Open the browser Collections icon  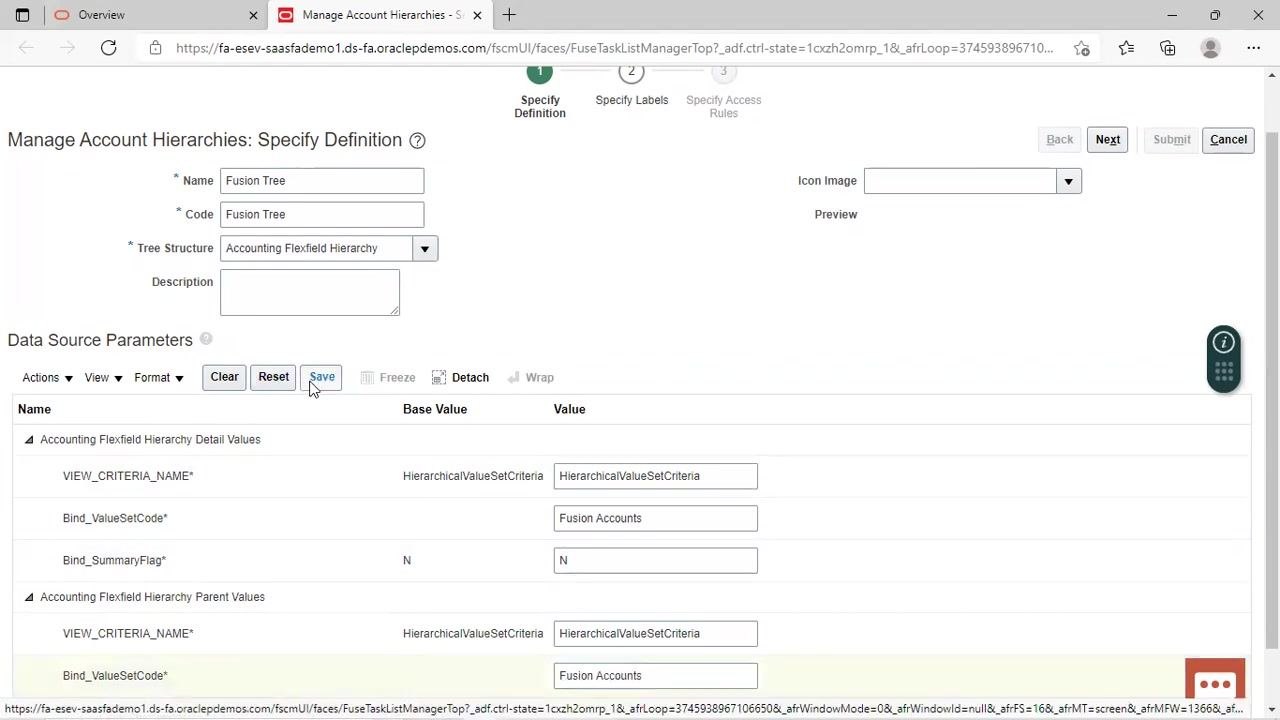point(1168,48)
